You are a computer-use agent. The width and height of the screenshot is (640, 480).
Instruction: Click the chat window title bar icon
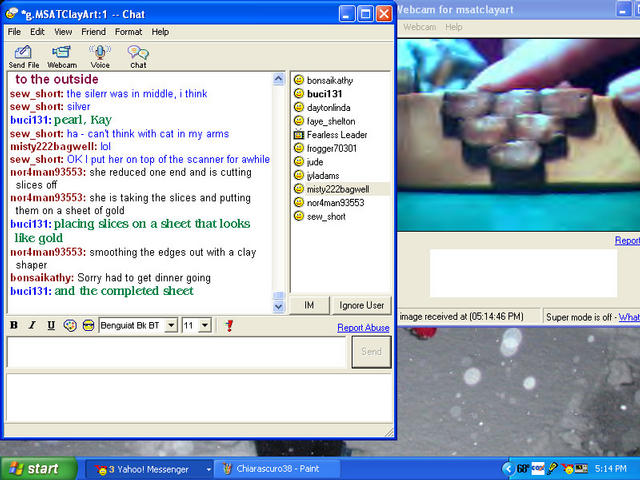coord(12,14)
